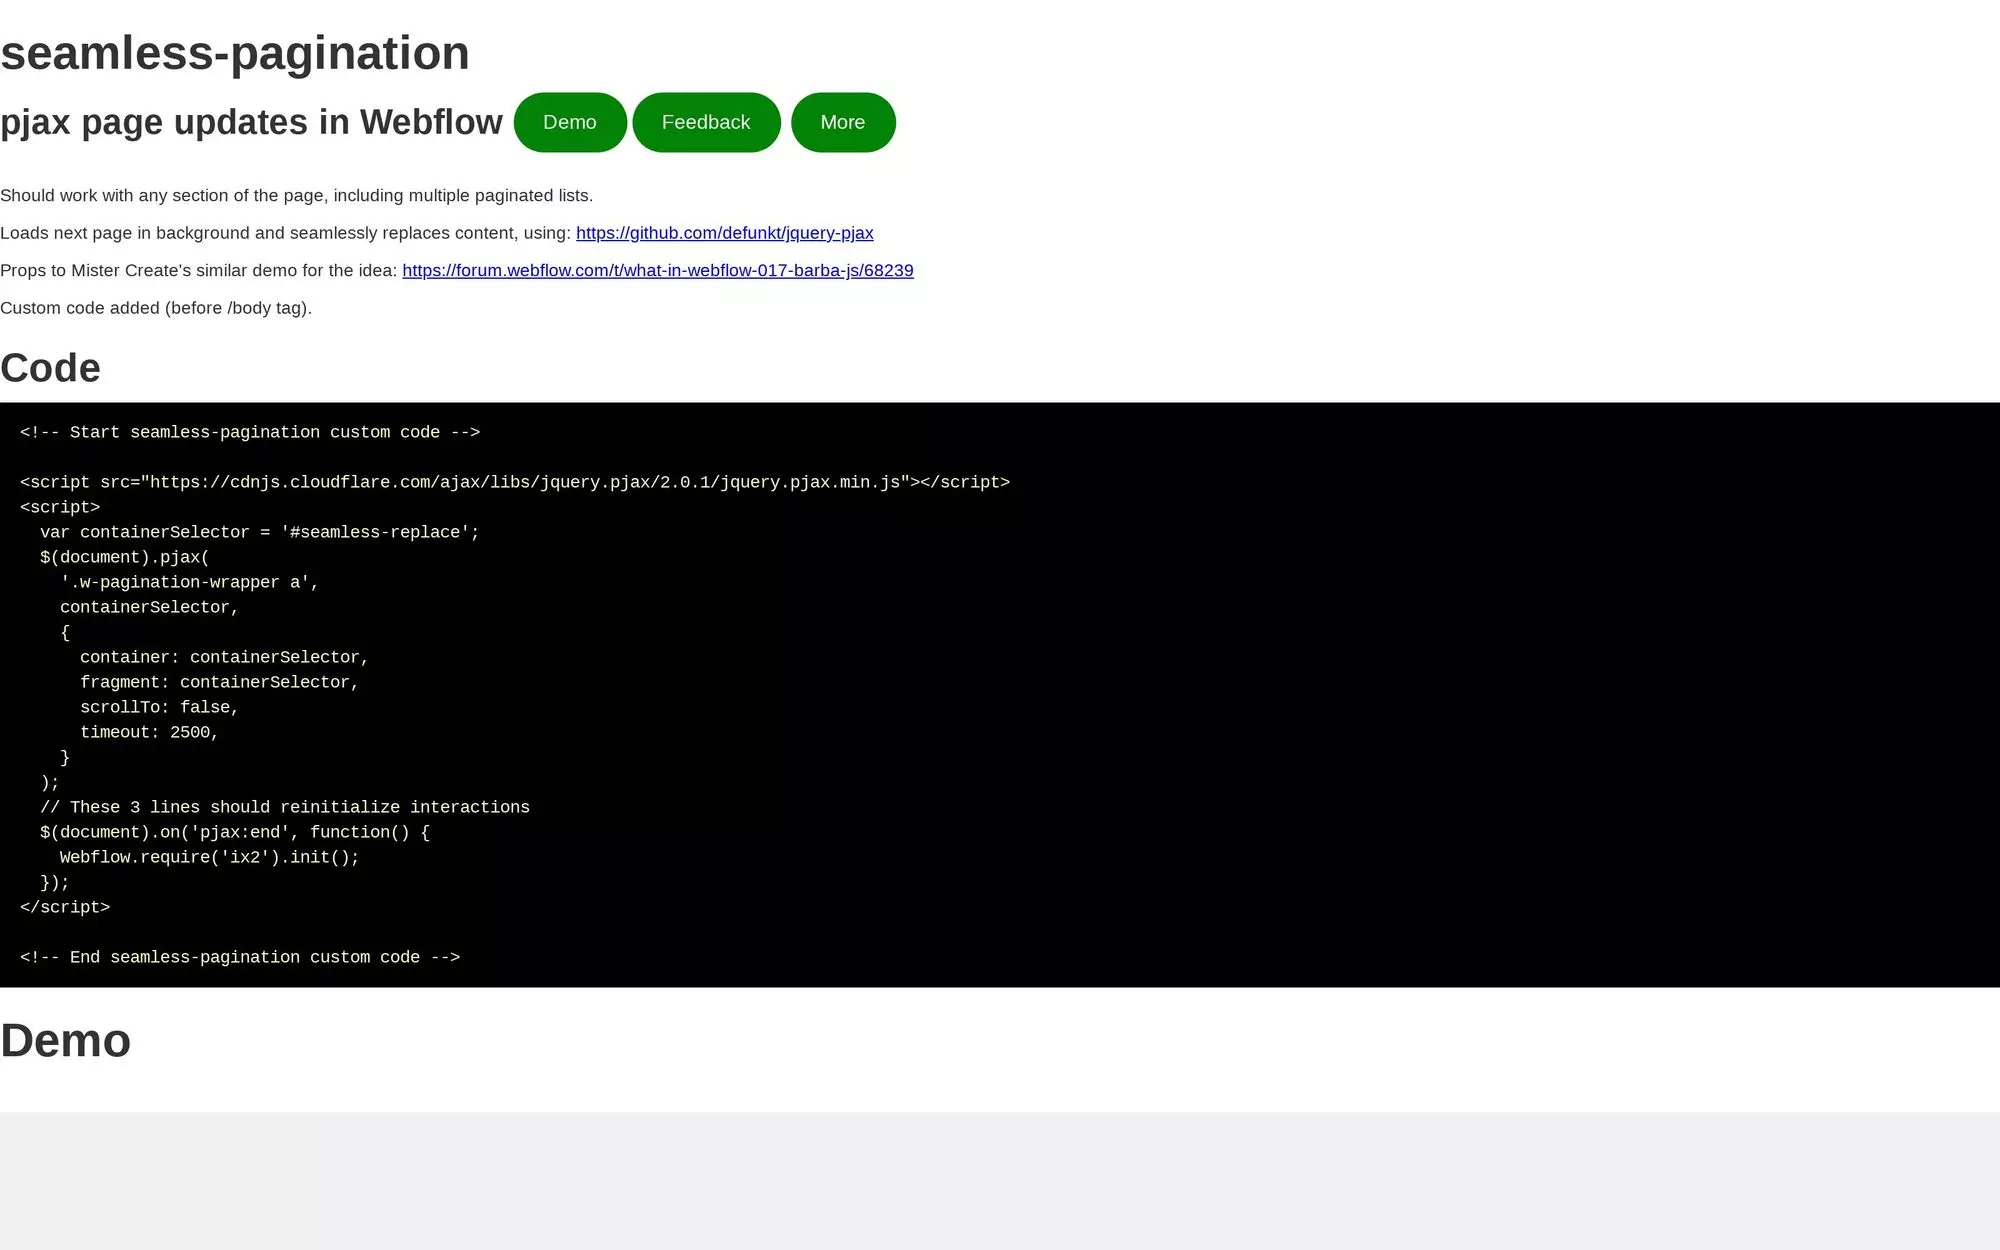
Task: Click the pjax subtitle heading text
Action: tap(251, 122)
